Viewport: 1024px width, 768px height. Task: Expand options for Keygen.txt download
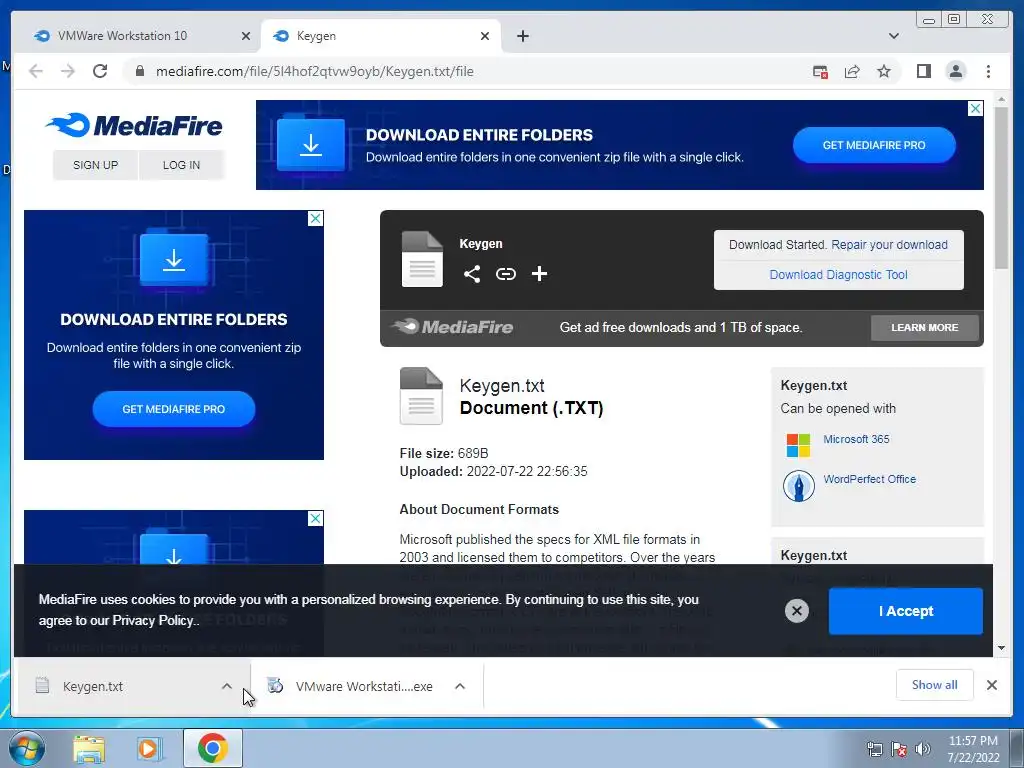pos(227,686)
